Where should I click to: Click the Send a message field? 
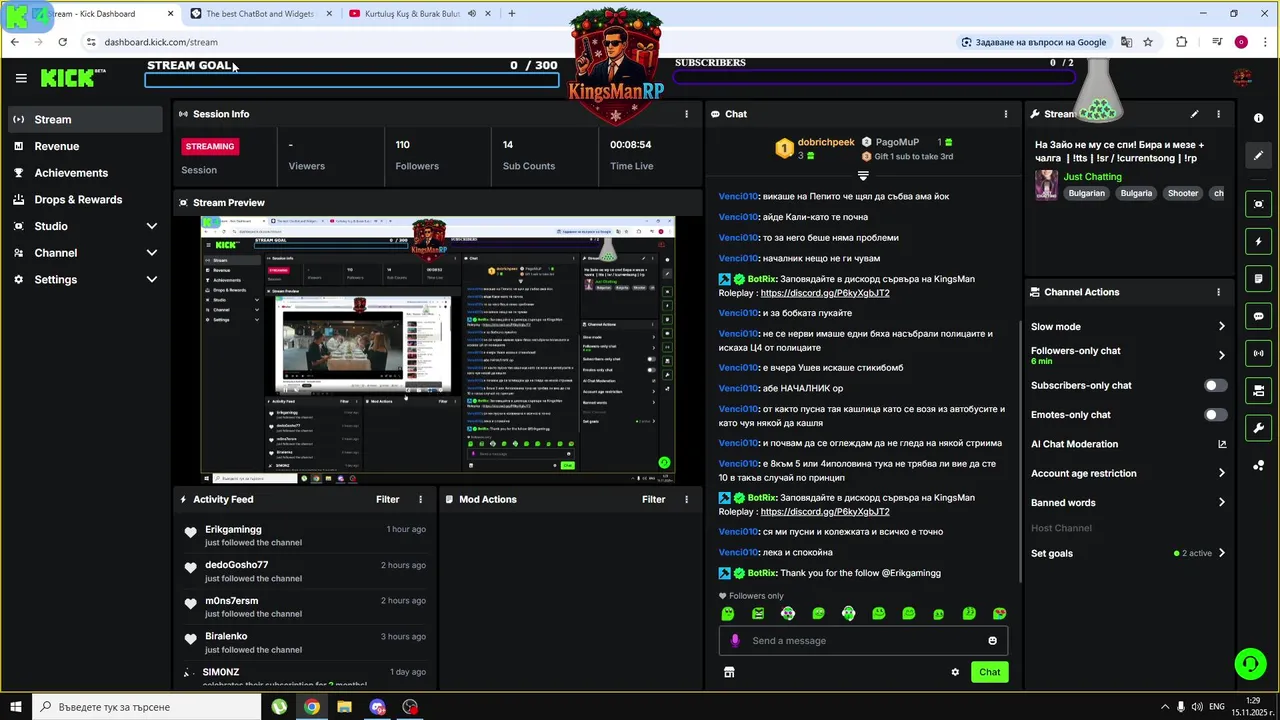pos(863,640)
